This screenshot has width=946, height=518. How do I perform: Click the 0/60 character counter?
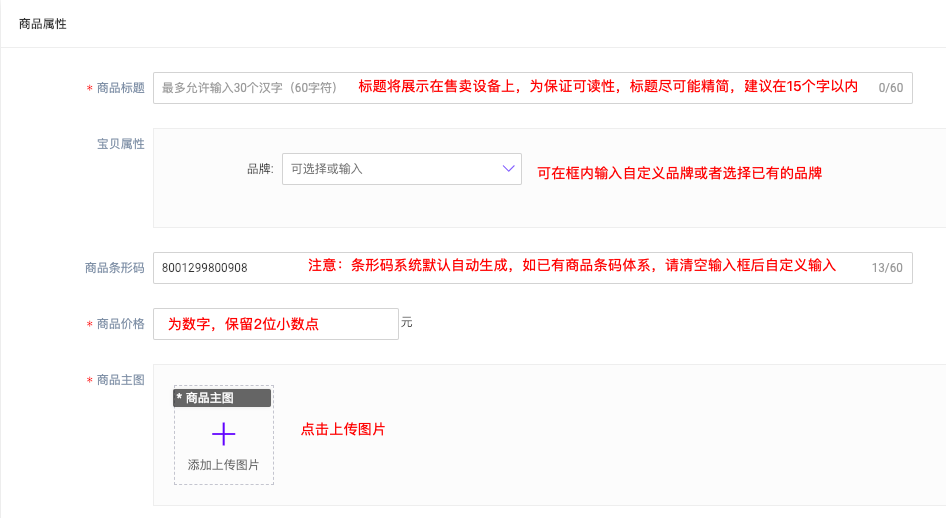click(890, 88)
